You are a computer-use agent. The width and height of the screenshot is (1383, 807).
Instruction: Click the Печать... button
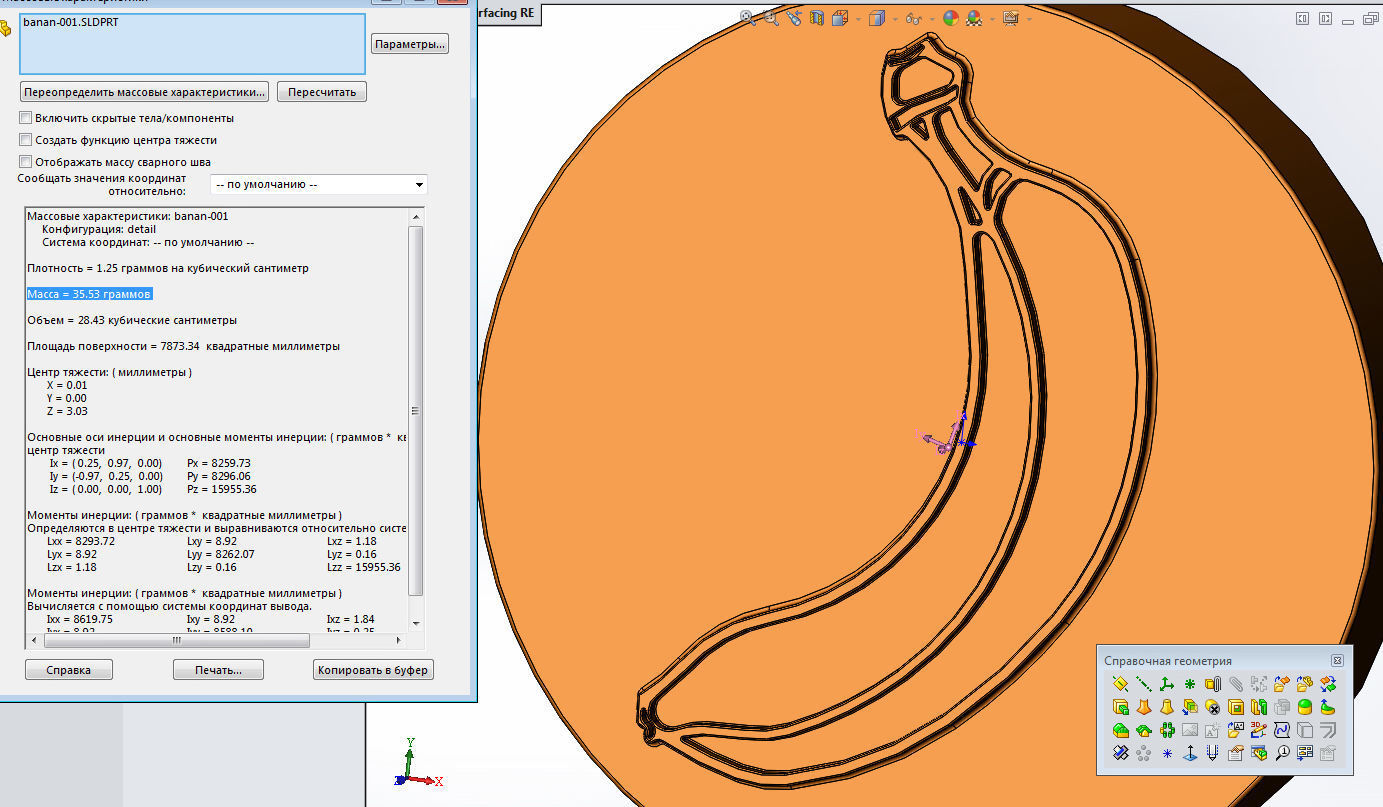point(218,670)
